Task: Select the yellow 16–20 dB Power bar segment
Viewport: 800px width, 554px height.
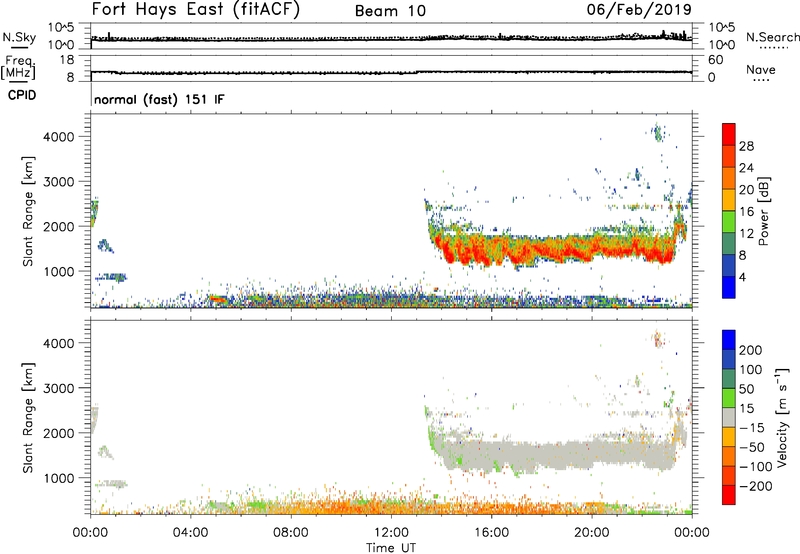Action: [729, 199]
